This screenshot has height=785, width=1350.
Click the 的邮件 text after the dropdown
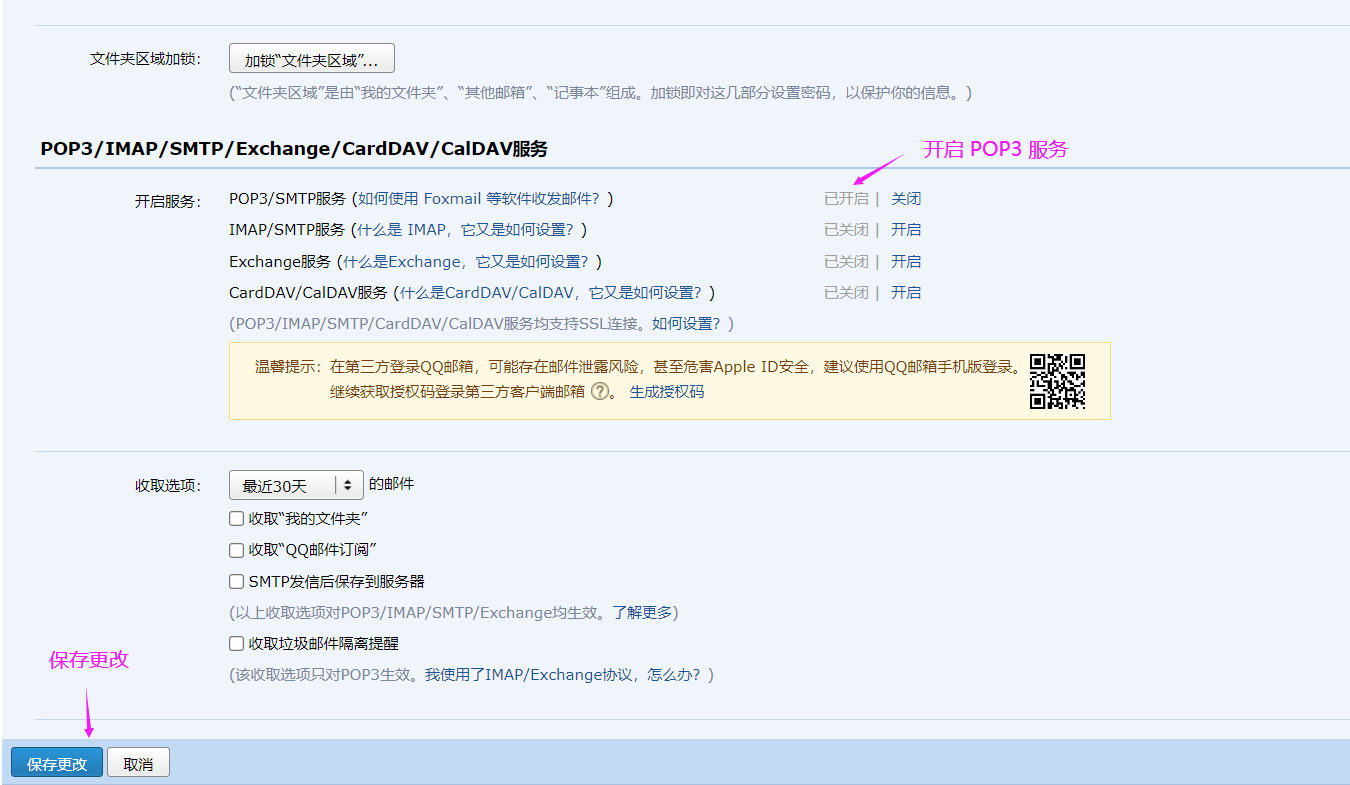[391, 484]
